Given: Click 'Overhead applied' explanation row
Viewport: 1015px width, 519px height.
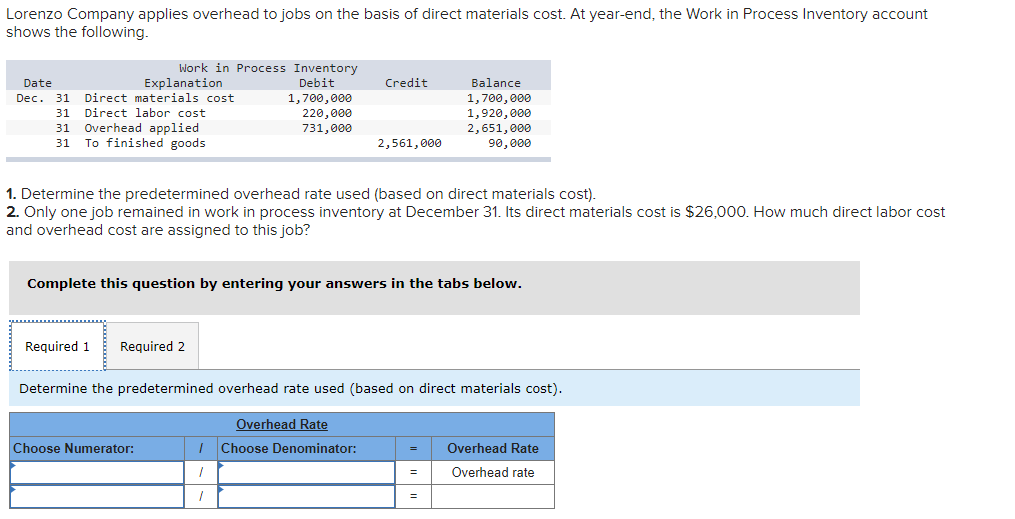Looking at the screenshot, I should [142, 128].
